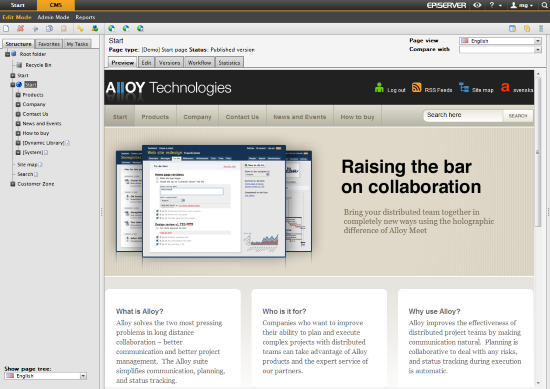The height and width of the screenshot is (389, 550).
Task: Click the yellow key access rights icon
Action: pyautogui.click(x=80, y=28)
